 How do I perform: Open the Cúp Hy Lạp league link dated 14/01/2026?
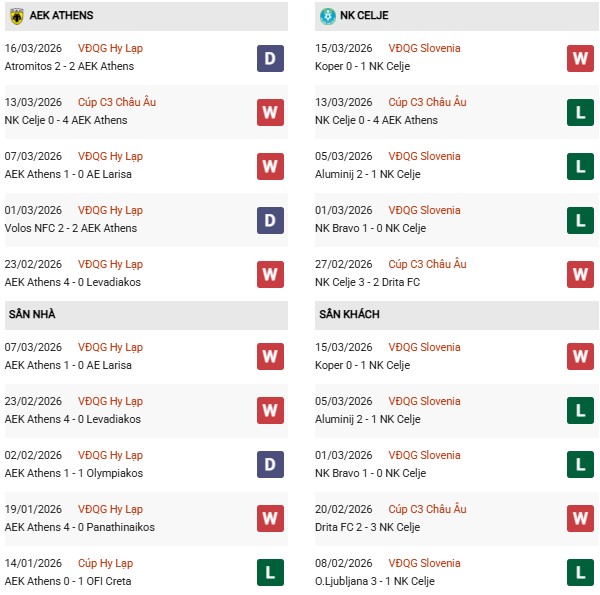(109, 563)
